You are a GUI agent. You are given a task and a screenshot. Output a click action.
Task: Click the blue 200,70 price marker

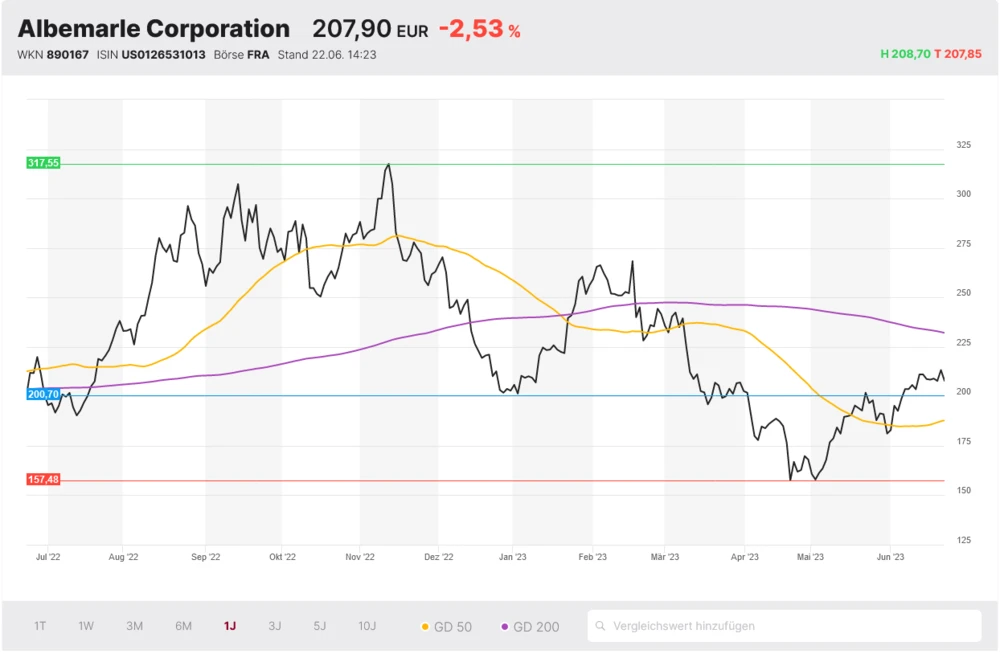[x=43, y=395]
